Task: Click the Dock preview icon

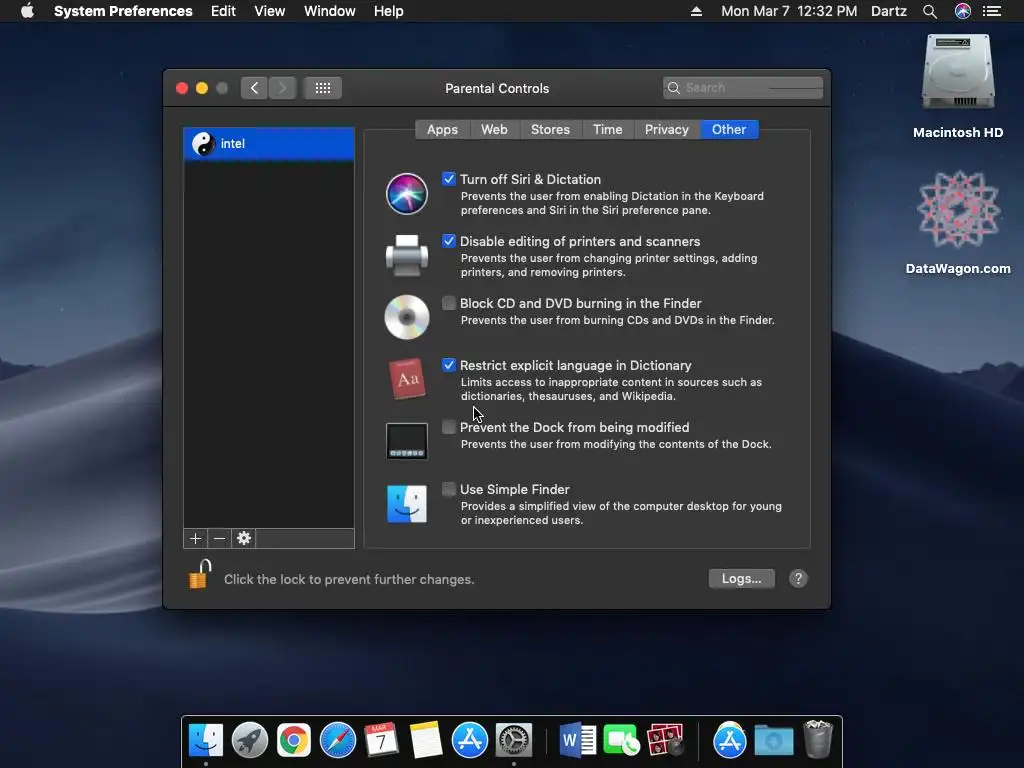Action: click(406, 441)
